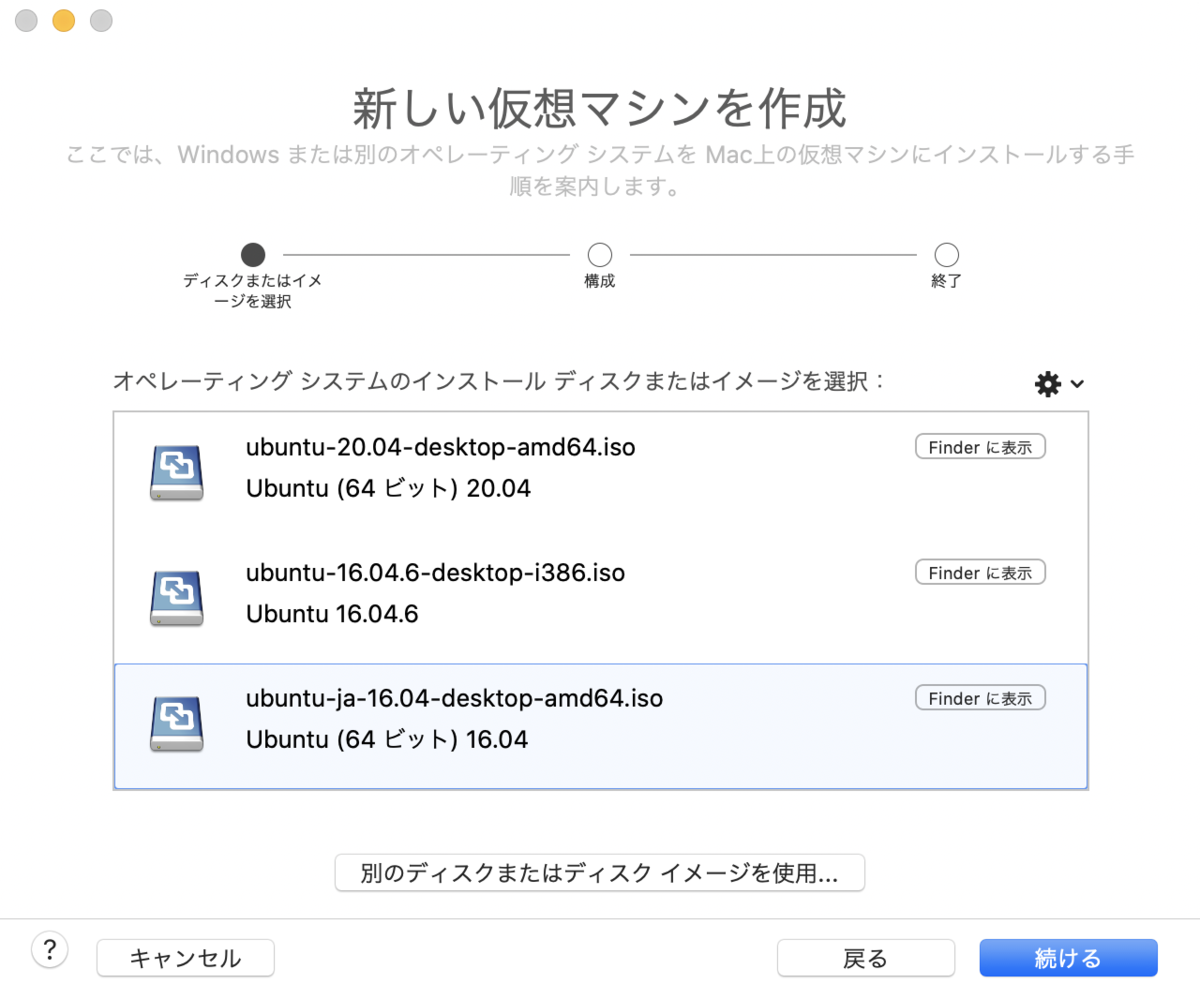Screen dimensions: 1200x999
Task: Click the Ubuntu (64 ビット) 16.04 description
Action: pyautogui.click(x=387, y=740)
